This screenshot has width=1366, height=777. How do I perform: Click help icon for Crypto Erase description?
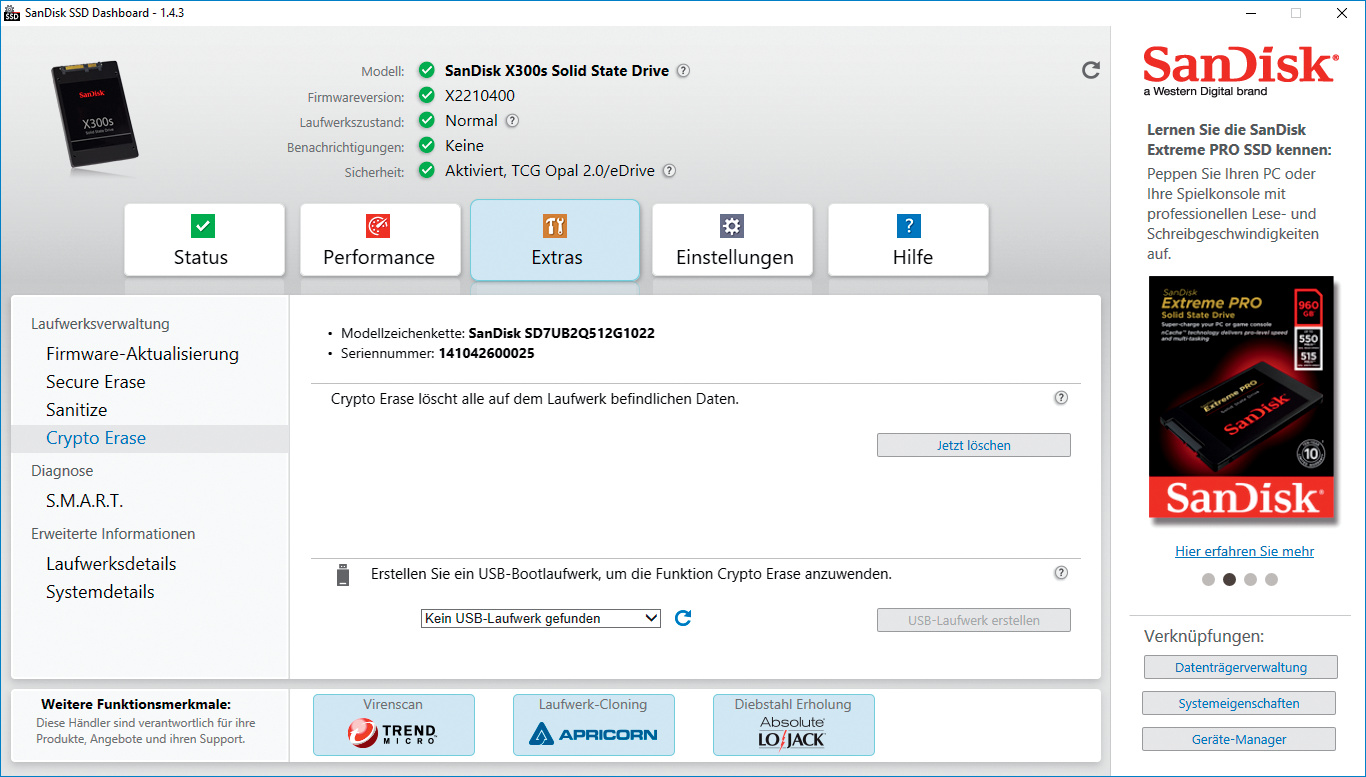coord(1061,398)
